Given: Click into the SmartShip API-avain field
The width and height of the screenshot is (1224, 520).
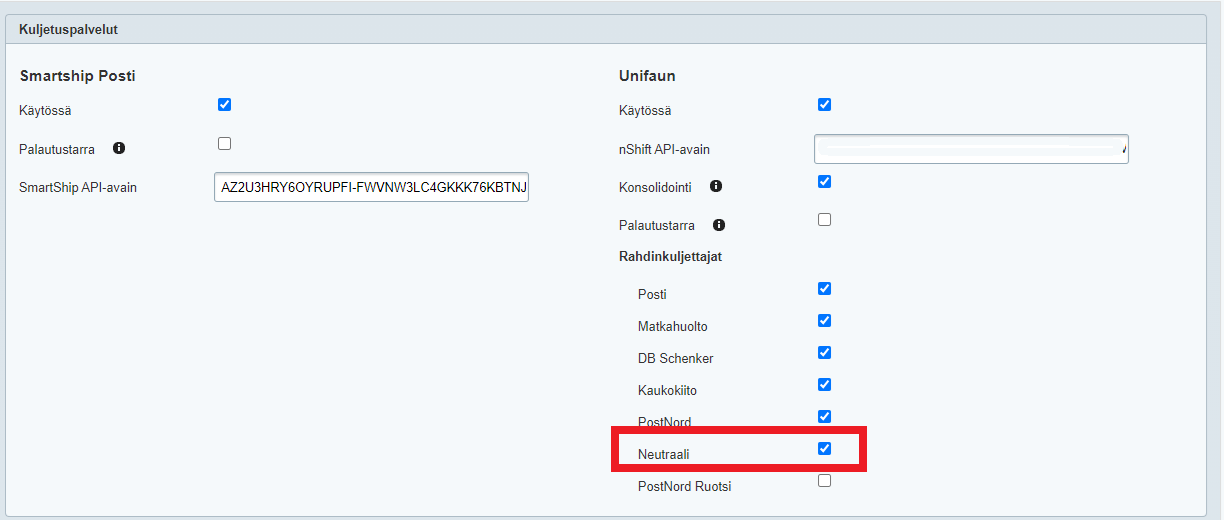Looking at the screenshot, I should [371, 187].
